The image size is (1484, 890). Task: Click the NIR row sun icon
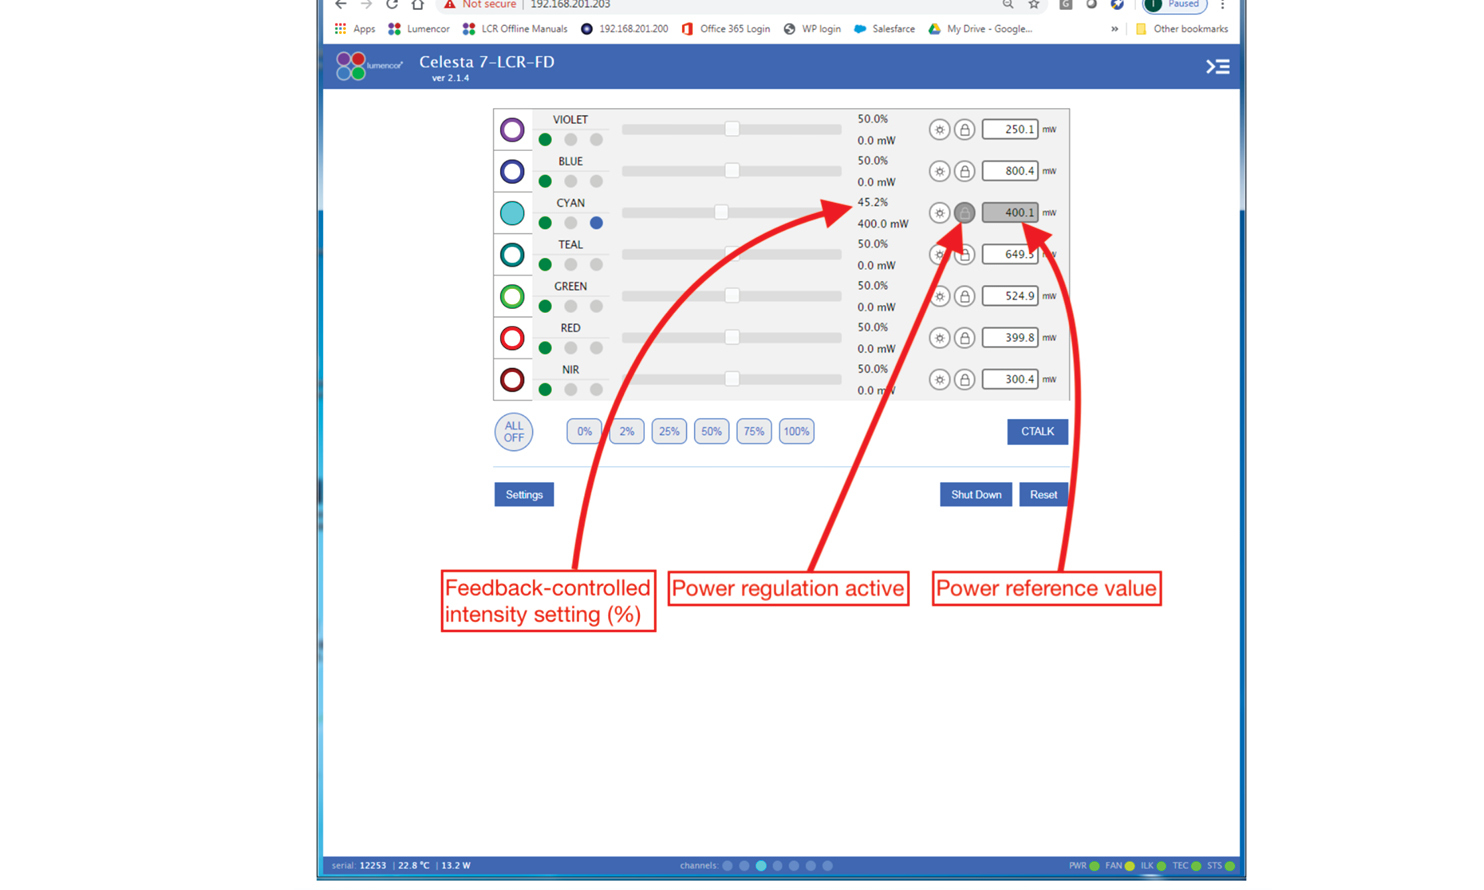click(x=939, y=380)
